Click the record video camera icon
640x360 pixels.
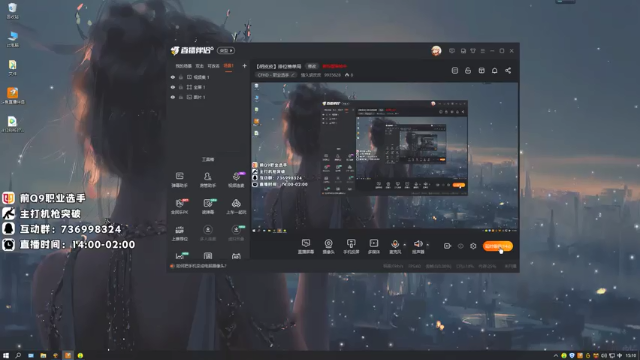(447, 246)
